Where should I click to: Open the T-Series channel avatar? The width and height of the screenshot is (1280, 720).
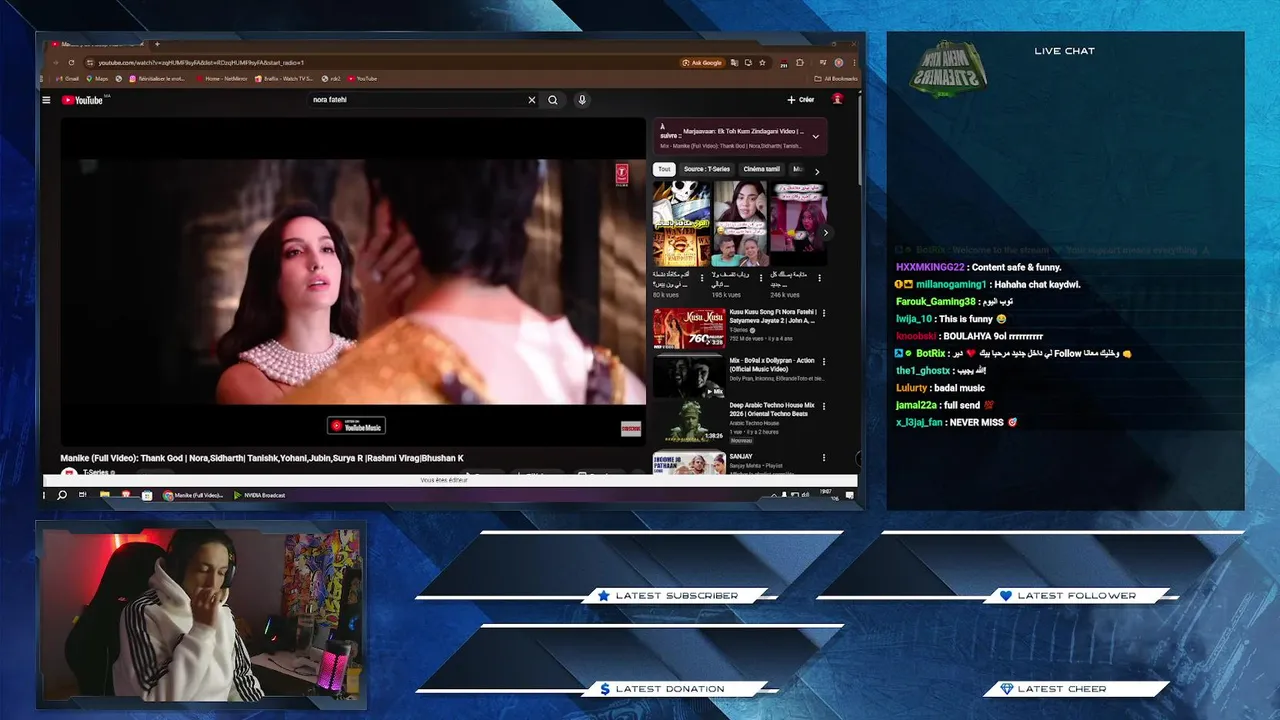[x=70, y=472]
